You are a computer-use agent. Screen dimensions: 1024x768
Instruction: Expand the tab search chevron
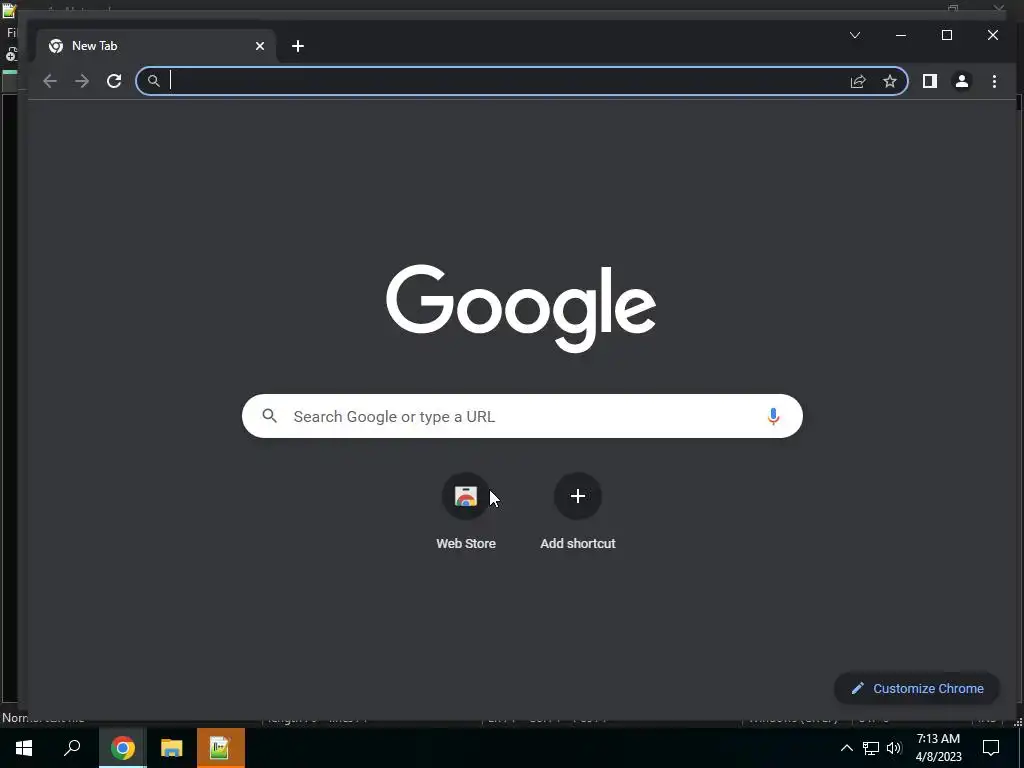point(855,35)
